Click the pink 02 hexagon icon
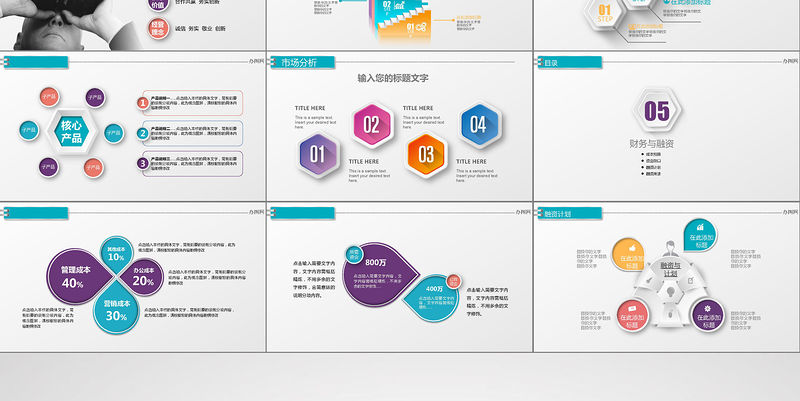 click(371, 125)
